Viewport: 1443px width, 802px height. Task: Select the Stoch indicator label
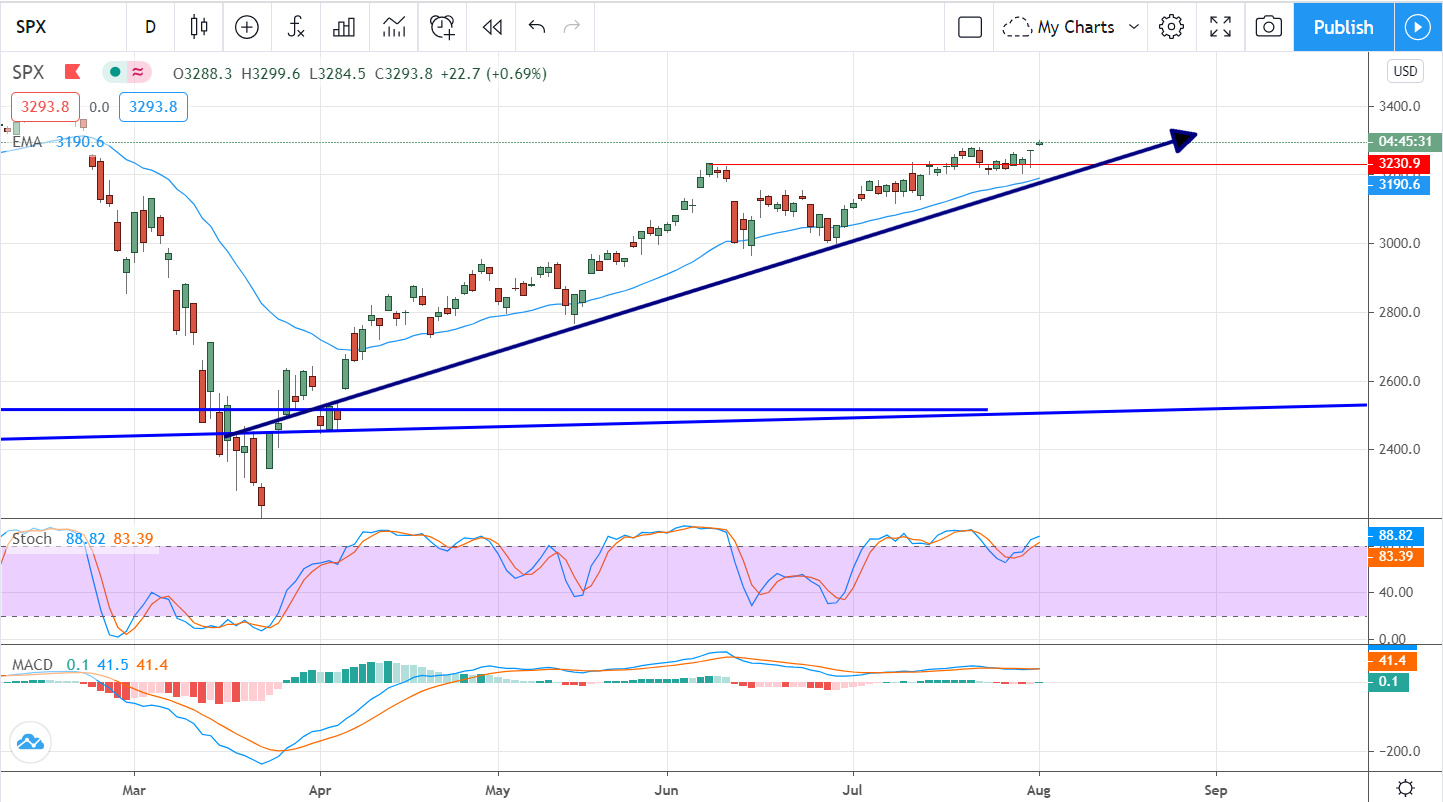click(x=32, y=539)
